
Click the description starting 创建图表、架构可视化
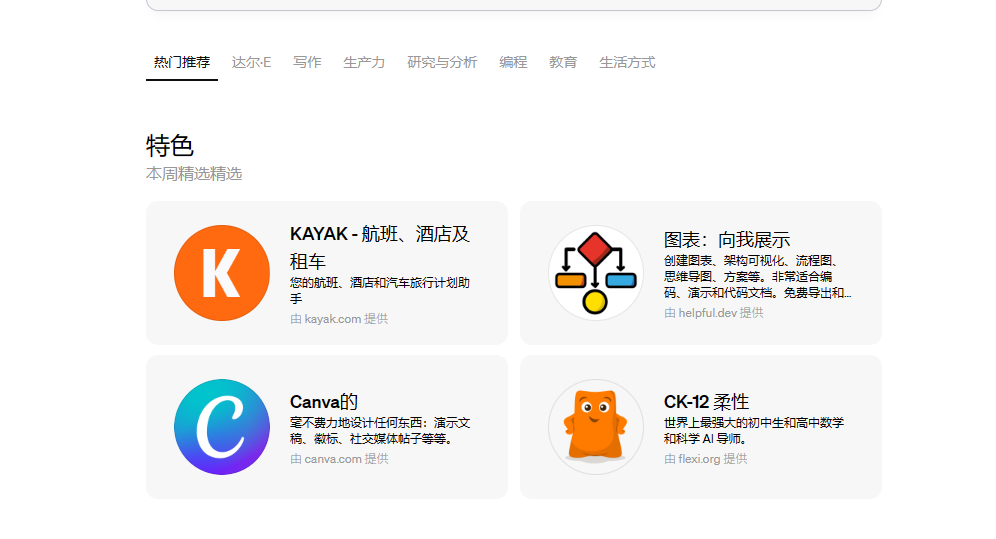pyautogui.click(x=757, y=277)
